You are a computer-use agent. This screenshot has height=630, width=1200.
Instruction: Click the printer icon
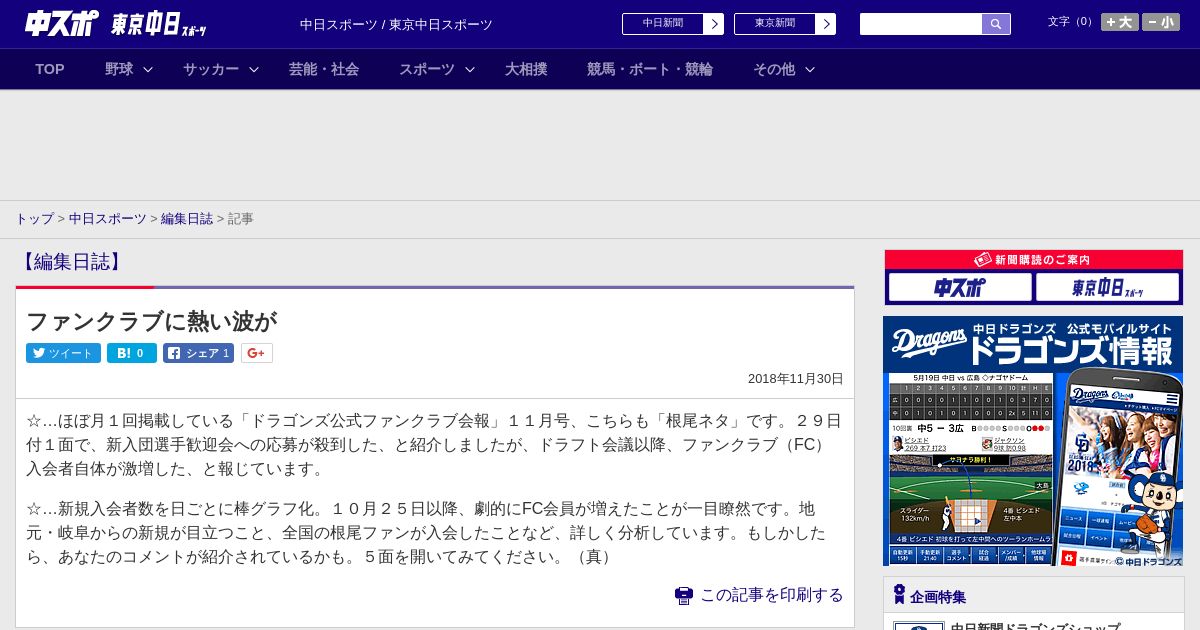point(684,595)
